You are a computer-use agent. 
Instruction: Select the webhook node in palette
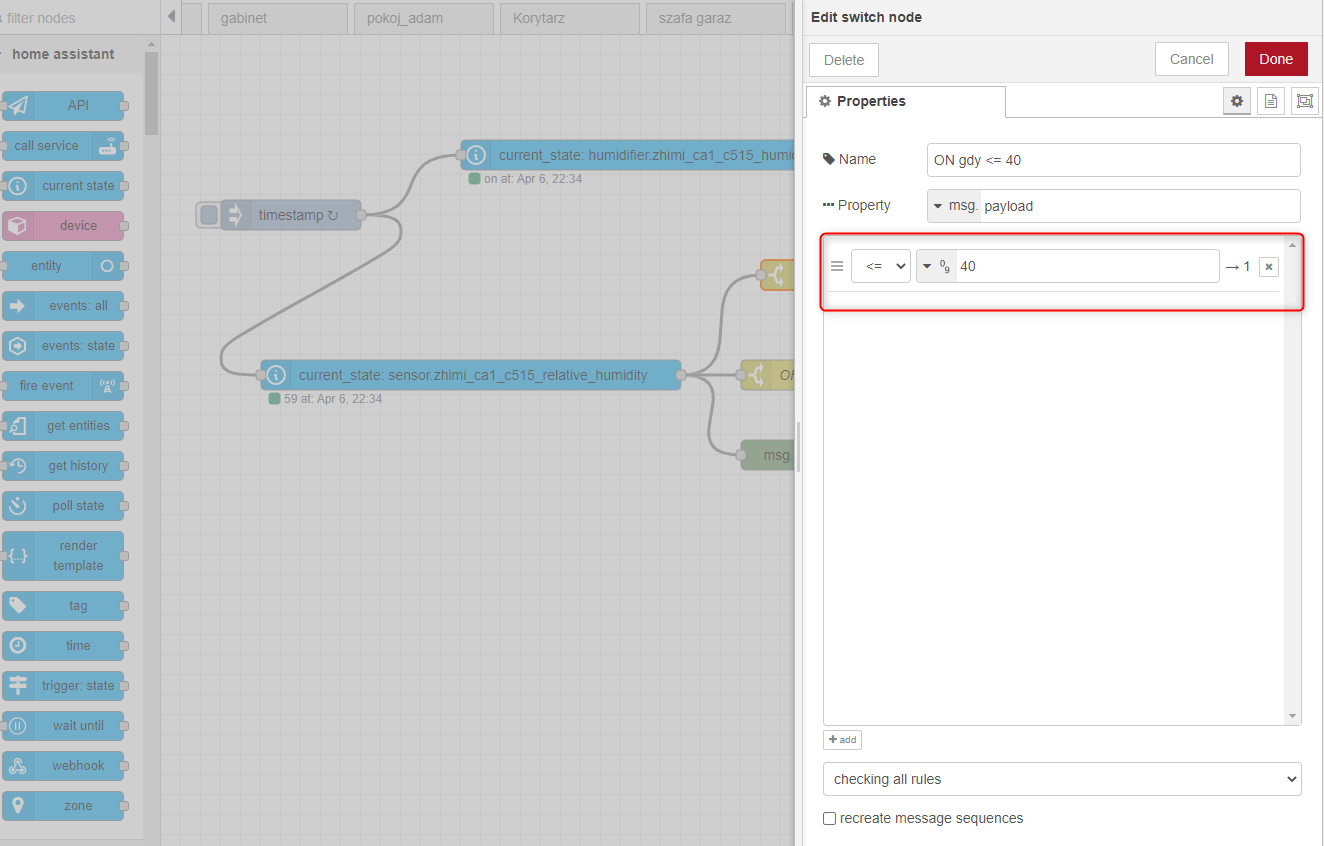pyautogui.click(x=62, y=765)
